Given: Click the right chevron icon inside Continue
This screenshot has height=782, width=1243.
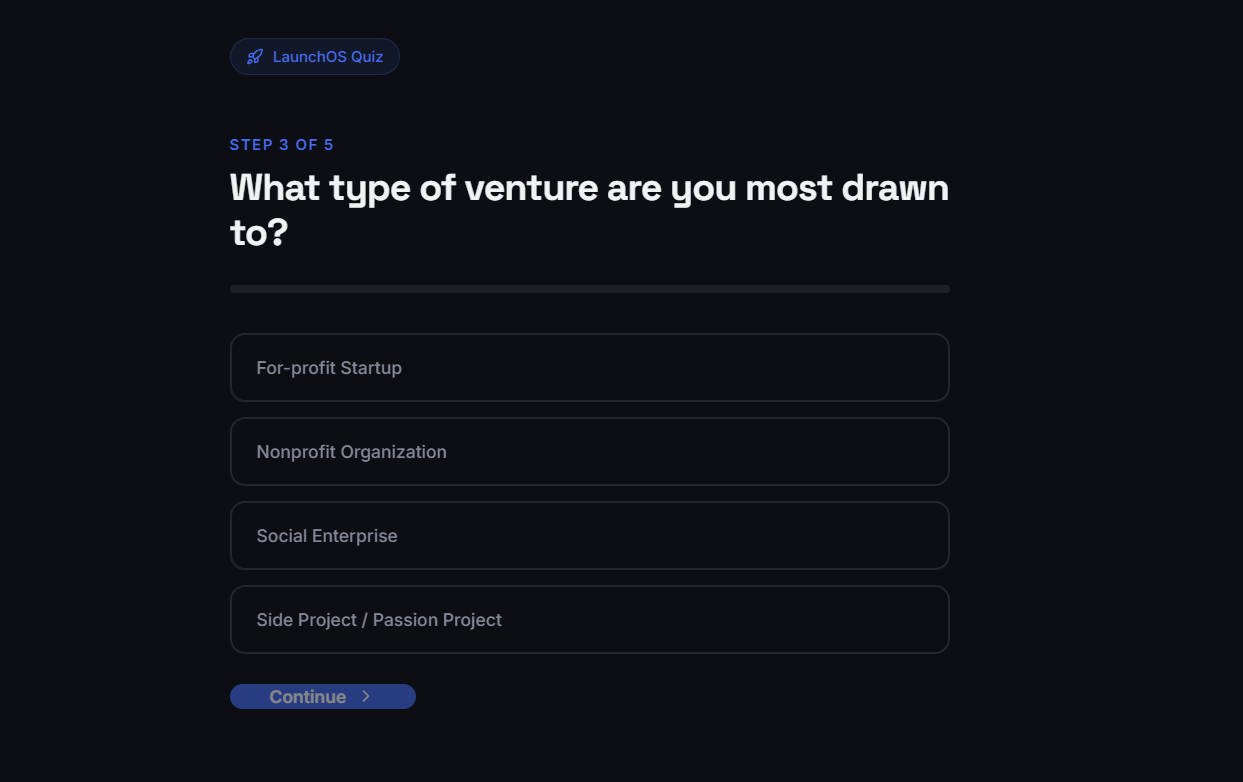Looking at the screenshot, I should coord(366,696).
